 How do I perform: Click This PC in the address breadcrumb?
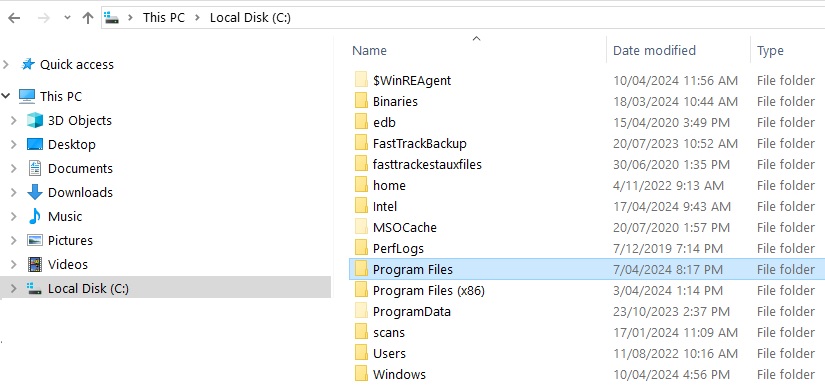click(164, 17)
